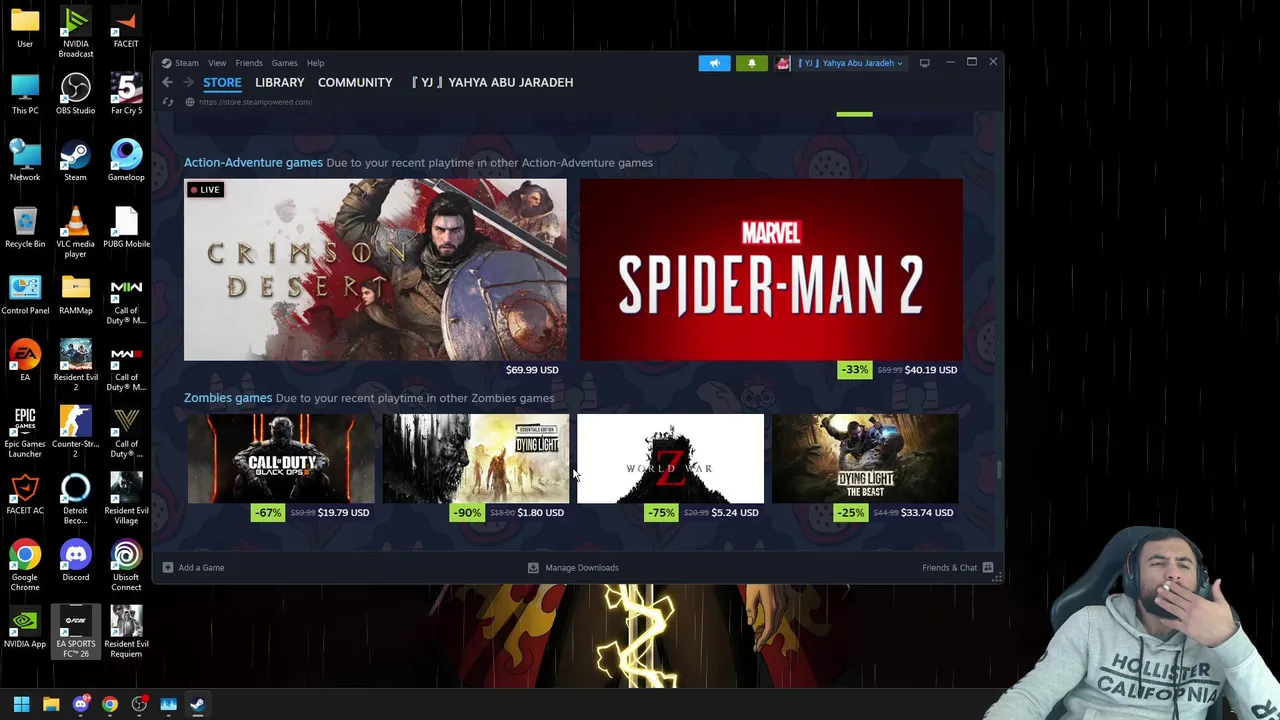Open the Zombies games link
This screenshot has width=1280, height=720.
(228, 398)
